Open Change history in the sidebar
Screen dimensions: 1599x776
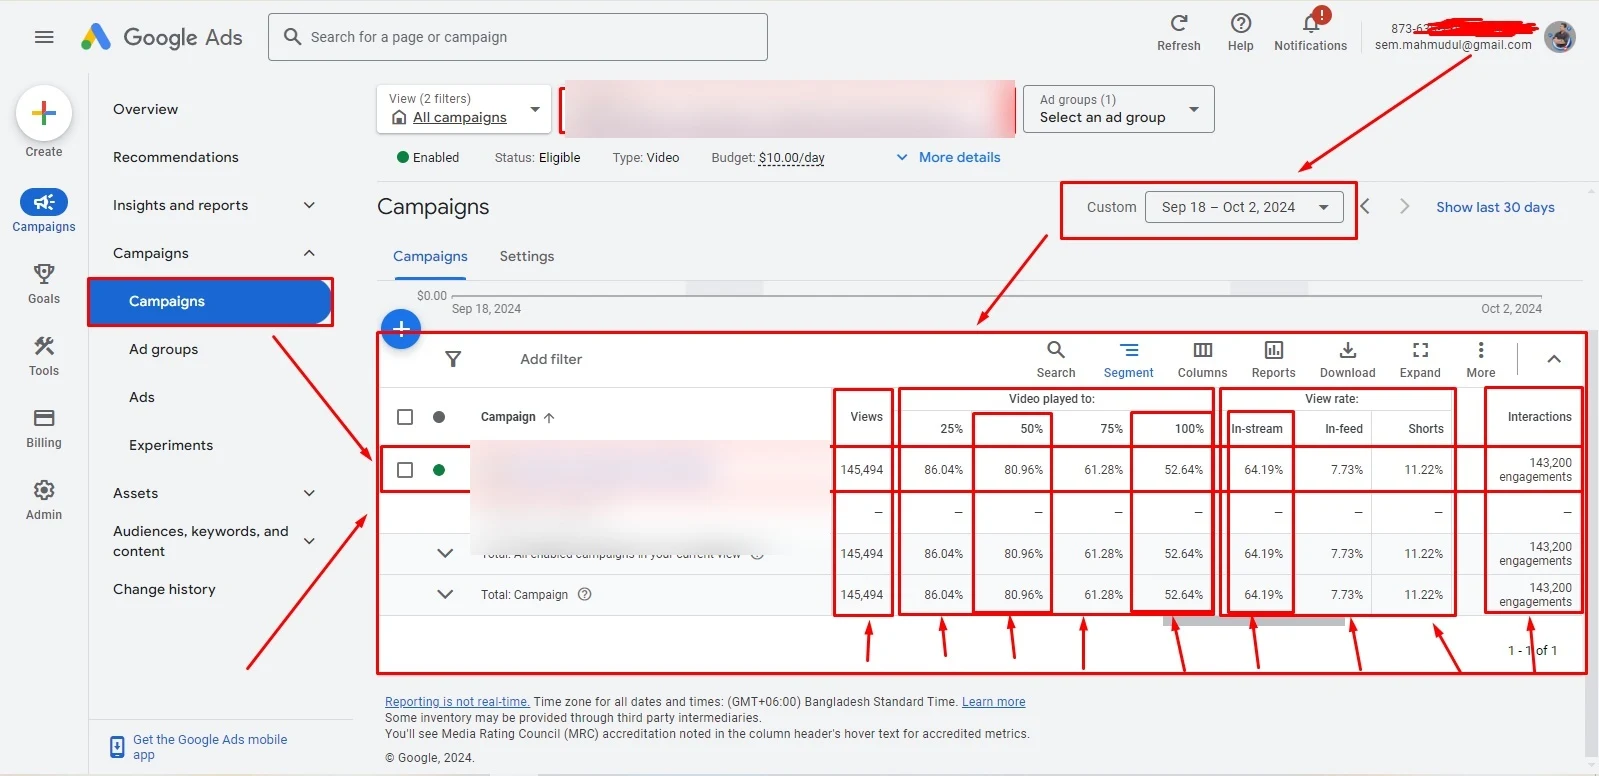coord(164,589)
